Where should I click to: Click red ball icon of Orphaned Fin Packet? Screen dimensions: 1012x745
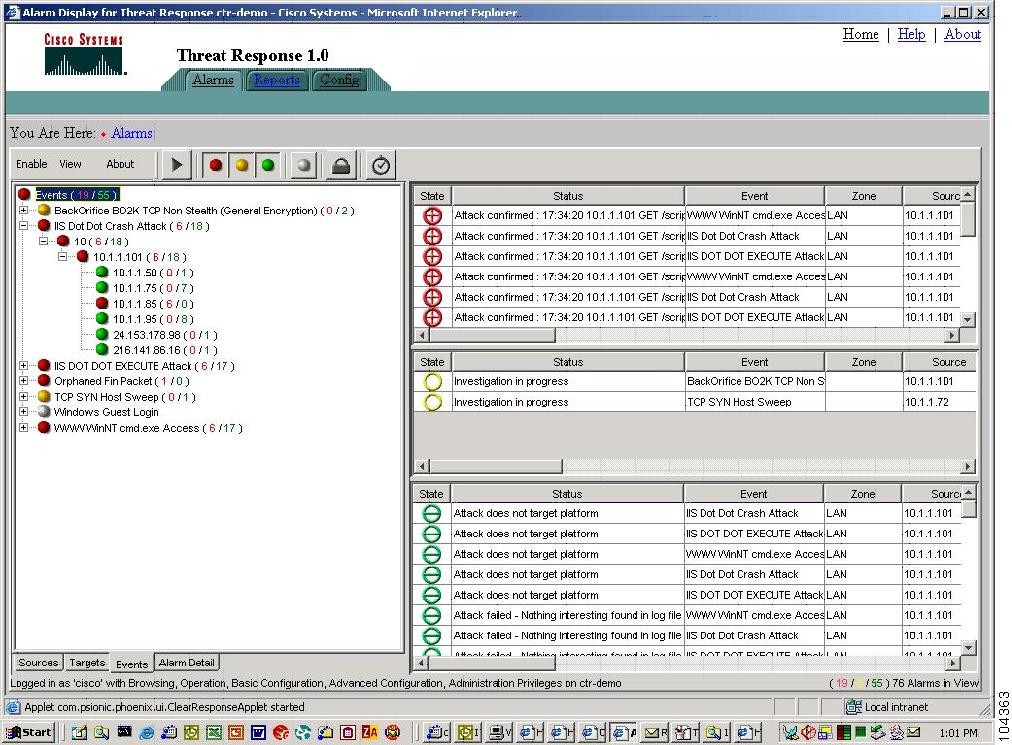click(44, 381)
